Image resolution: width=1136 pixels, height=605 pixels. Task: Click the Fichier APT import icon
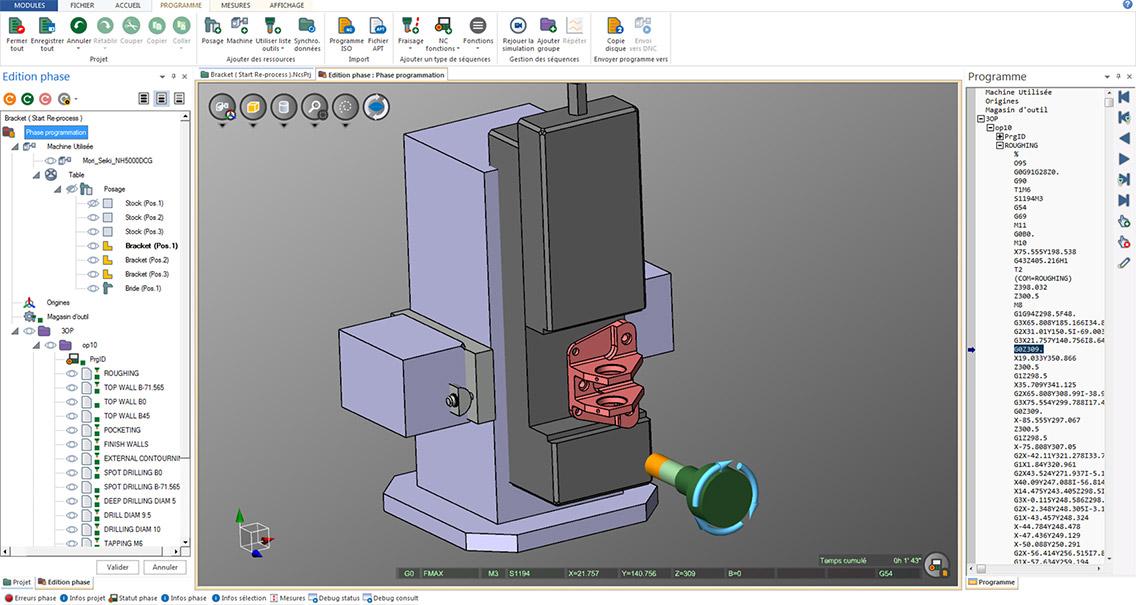[x=378, y=26]
